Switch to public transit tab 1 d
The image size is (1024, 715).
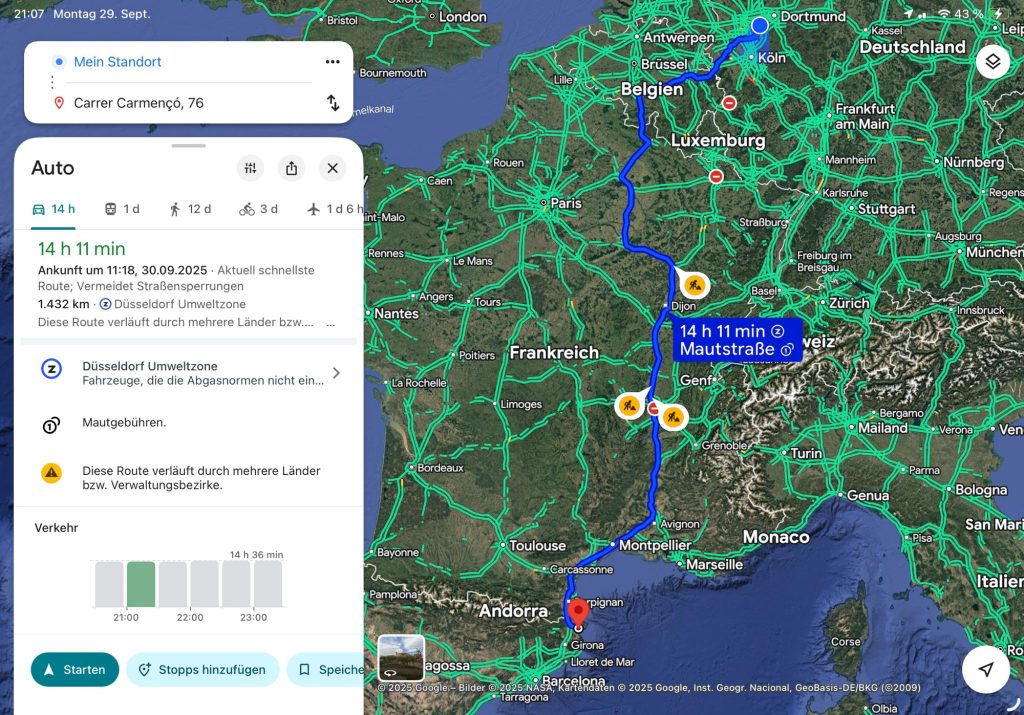pyautogui.click(x=122, y=209)
